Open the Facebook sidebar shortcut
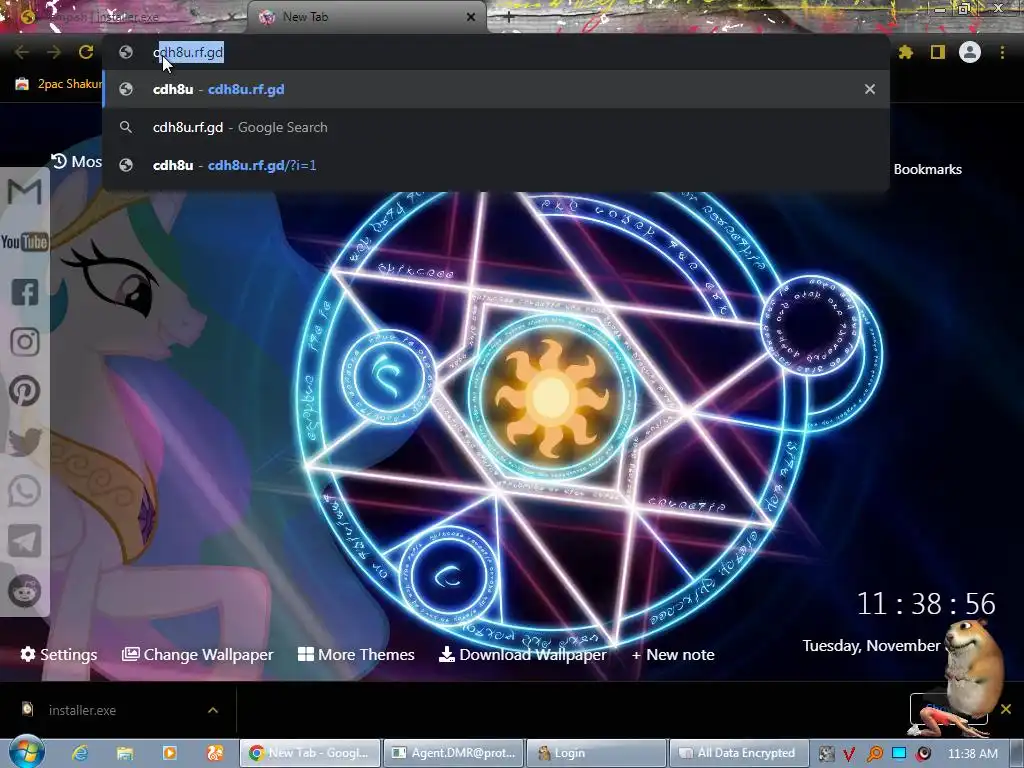This screenshot has height=768, width=1024. [x=25, y=292]
